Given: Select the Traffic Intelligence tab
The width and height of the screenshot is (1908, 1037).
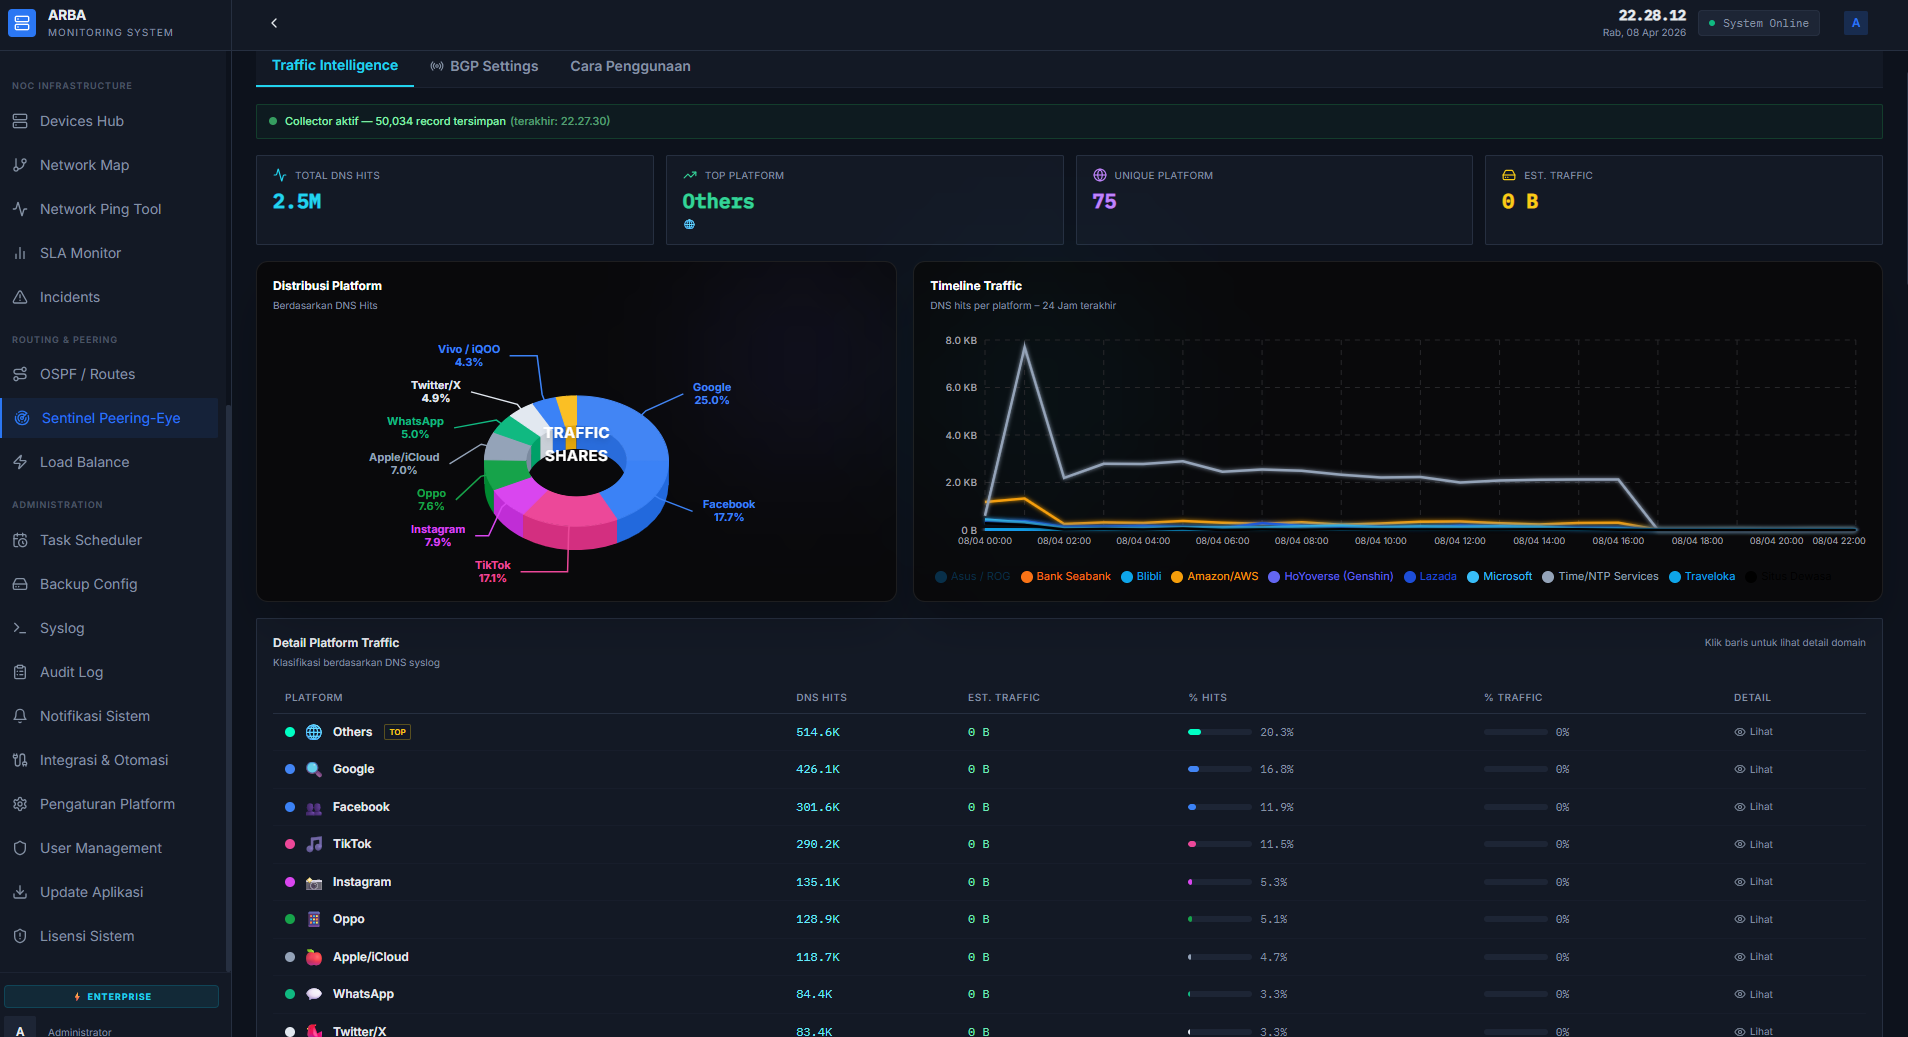Looking at the screenshot, I should (x=335, y=65).
